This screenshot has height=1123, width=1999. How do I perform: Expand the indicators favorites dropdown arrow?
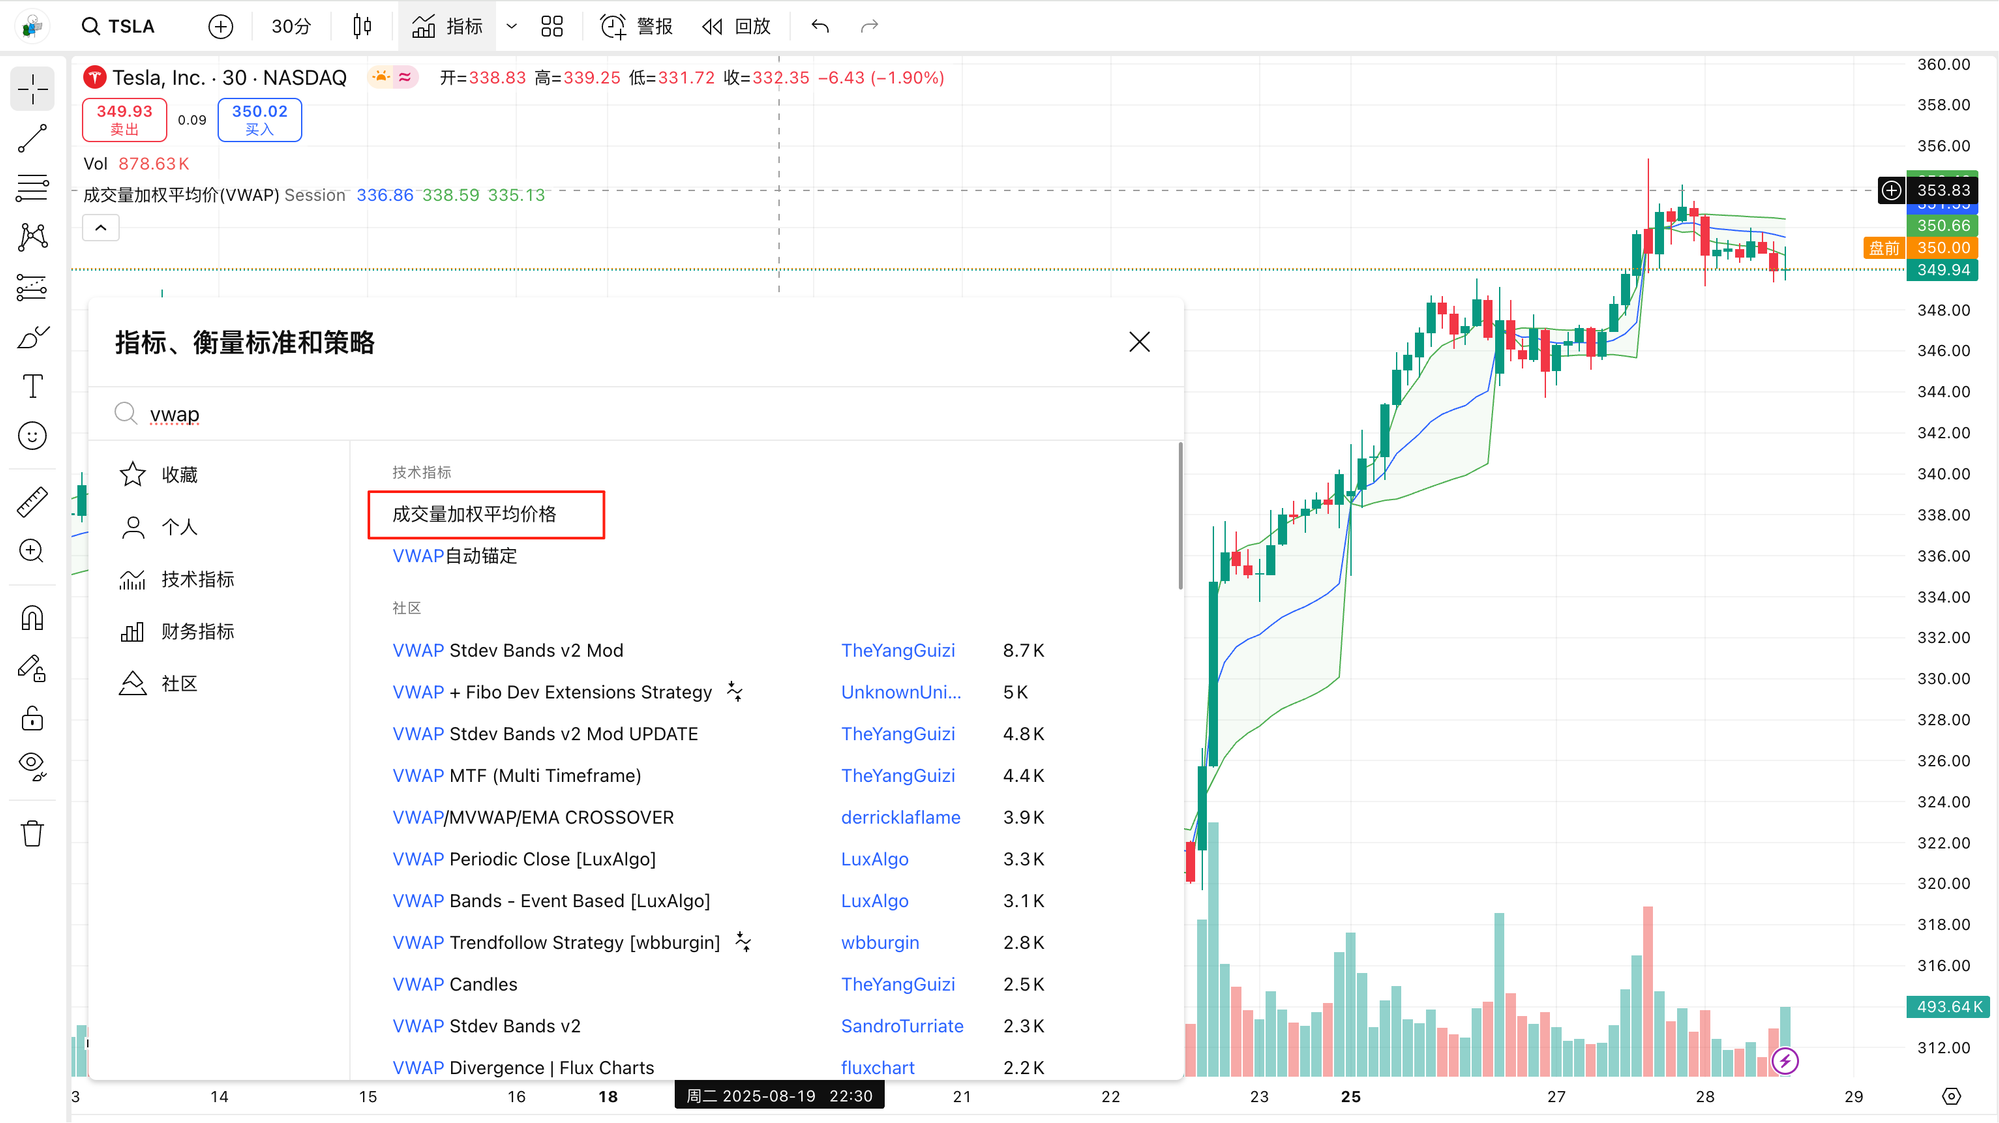pyautogui.click(x=512, y=26)
